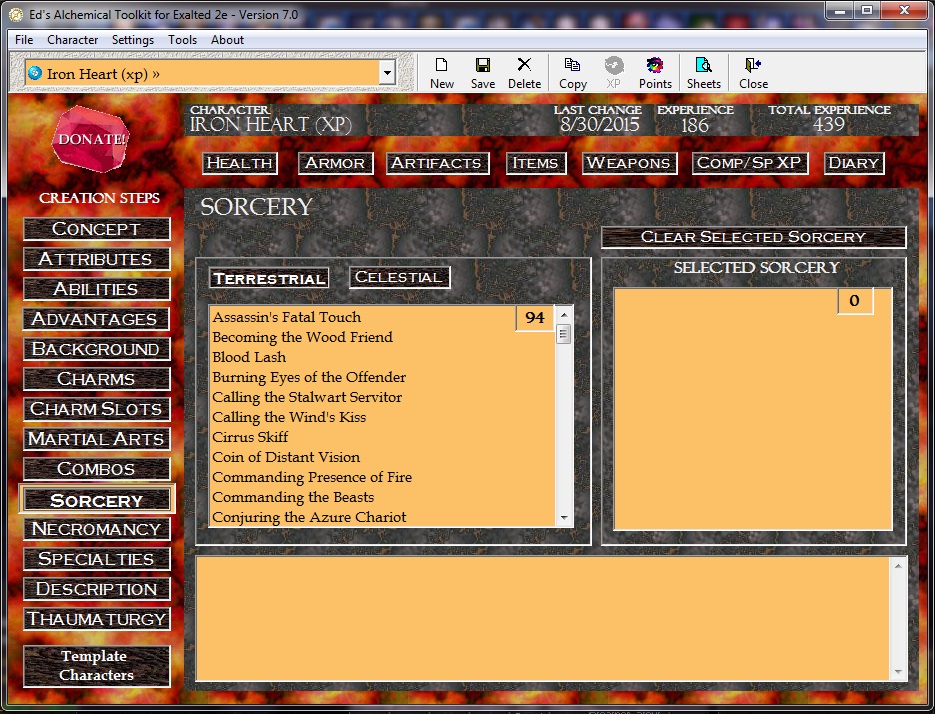Viewport: 935px width, 714px height.
Task: Switch to the Celestial sorcery tab
Action: pyautogui.click(x=399, y=277)
